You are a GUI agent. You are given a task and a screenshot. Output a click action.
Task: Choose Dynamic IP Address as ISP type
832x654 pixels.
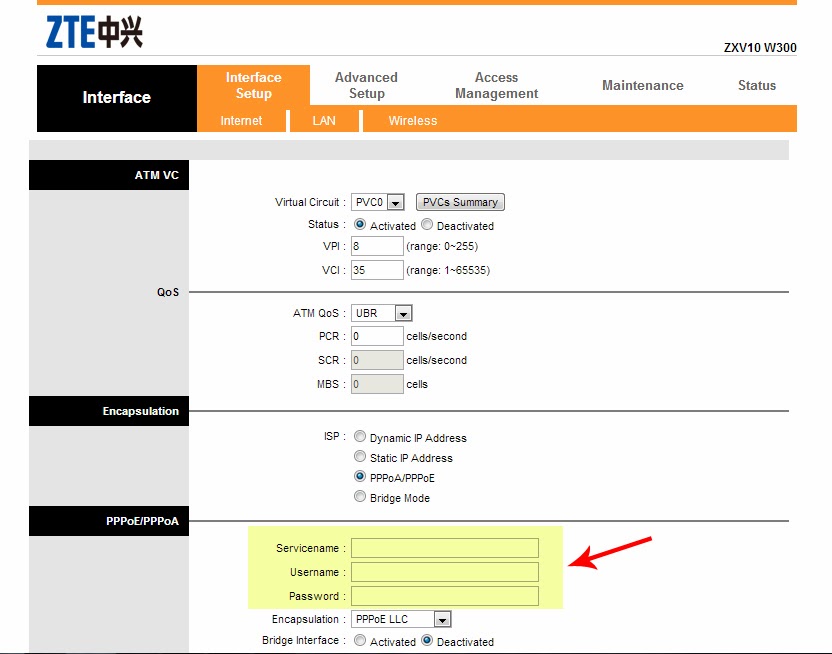point(359,436)
